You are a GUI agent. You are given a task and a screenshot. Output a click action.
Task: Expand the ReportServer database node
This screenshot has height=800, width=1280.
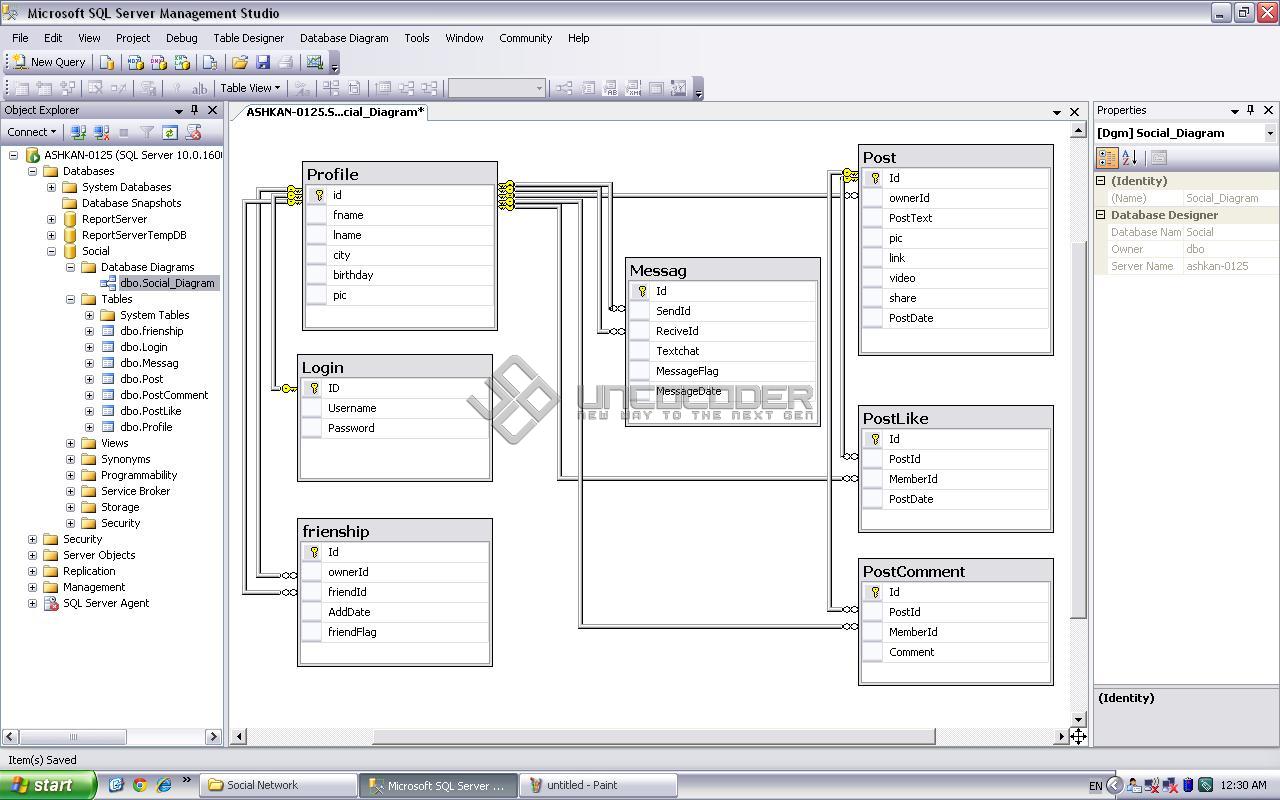[x=51, y=219]
